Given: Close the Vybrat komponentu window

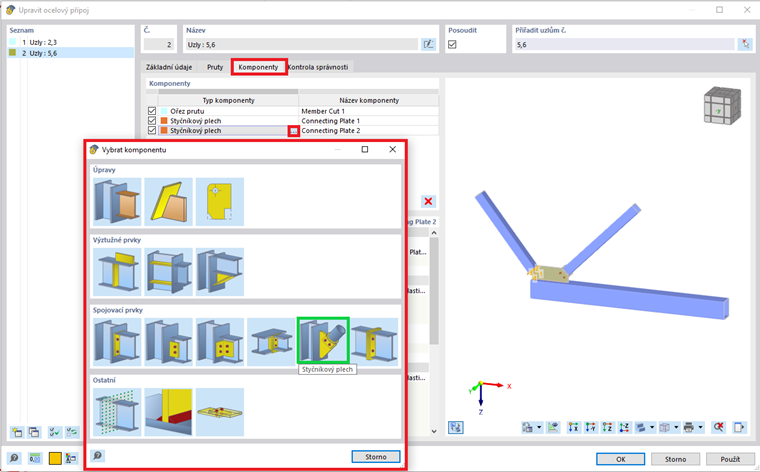Looking at the screenshot, I should [x=393, y=149].
